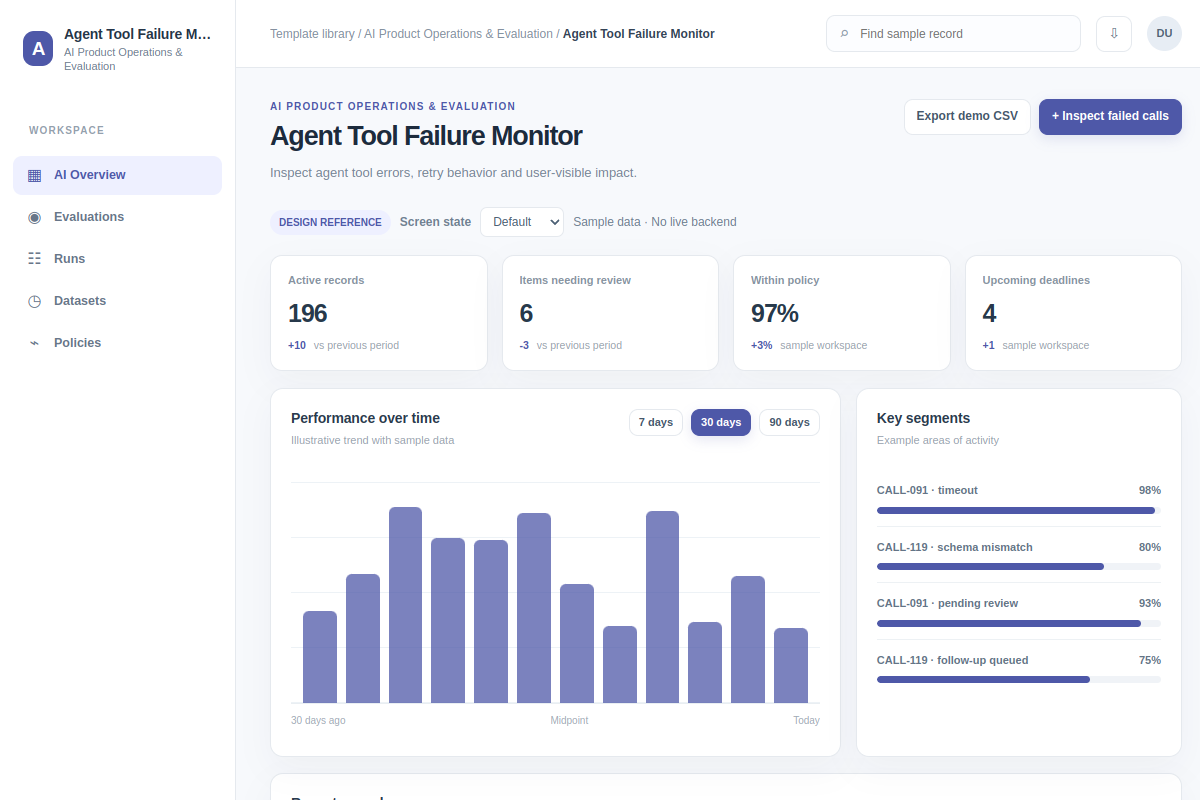Click the 80% segment value

pos(1150,547)
